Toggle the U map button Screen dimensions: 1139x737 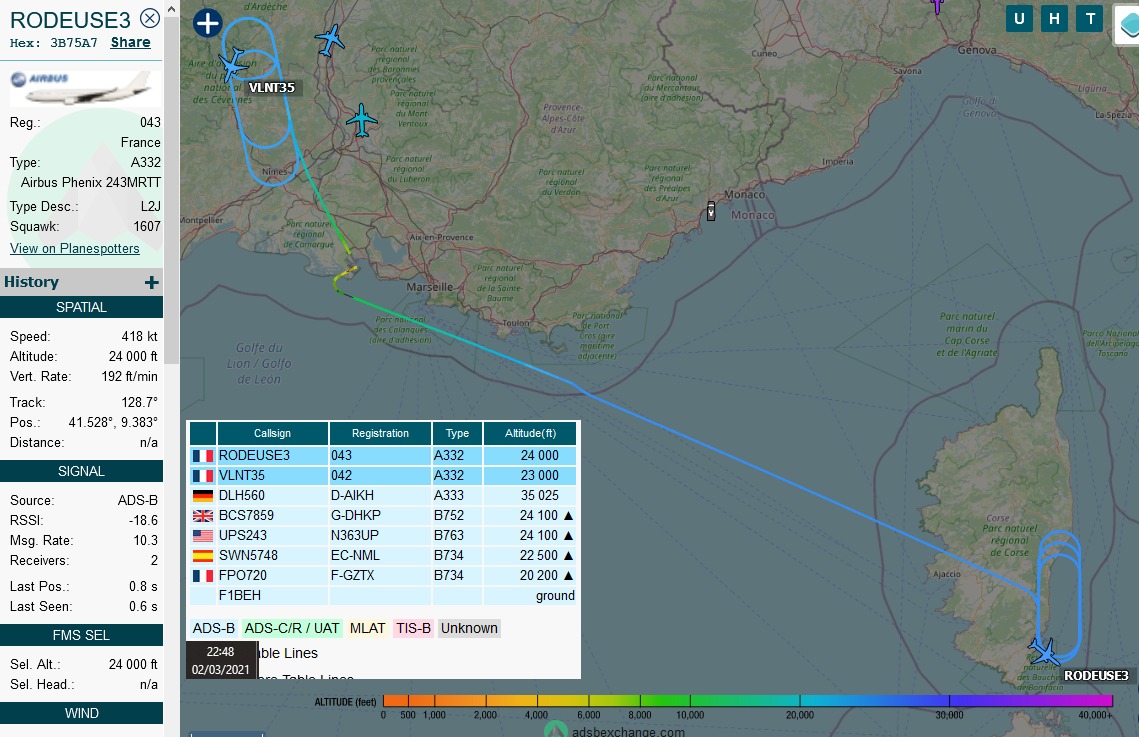click(1019, 19)
